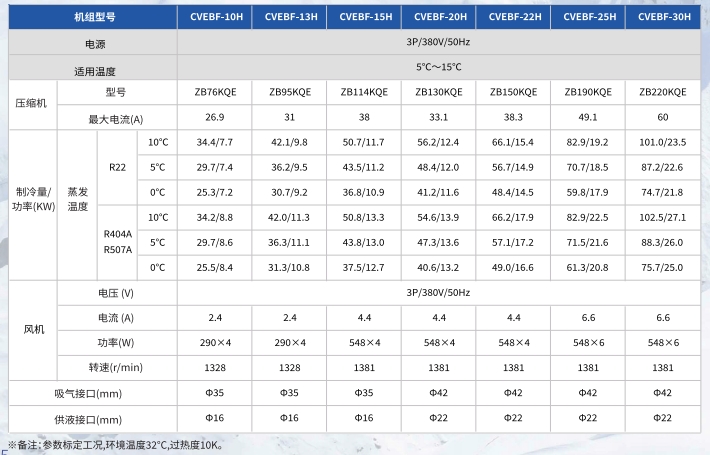The image size is (710, 455).
Task: Click the 101.0/23.5 capacity value
Action: pyautogui.click(x=663, y=142)
